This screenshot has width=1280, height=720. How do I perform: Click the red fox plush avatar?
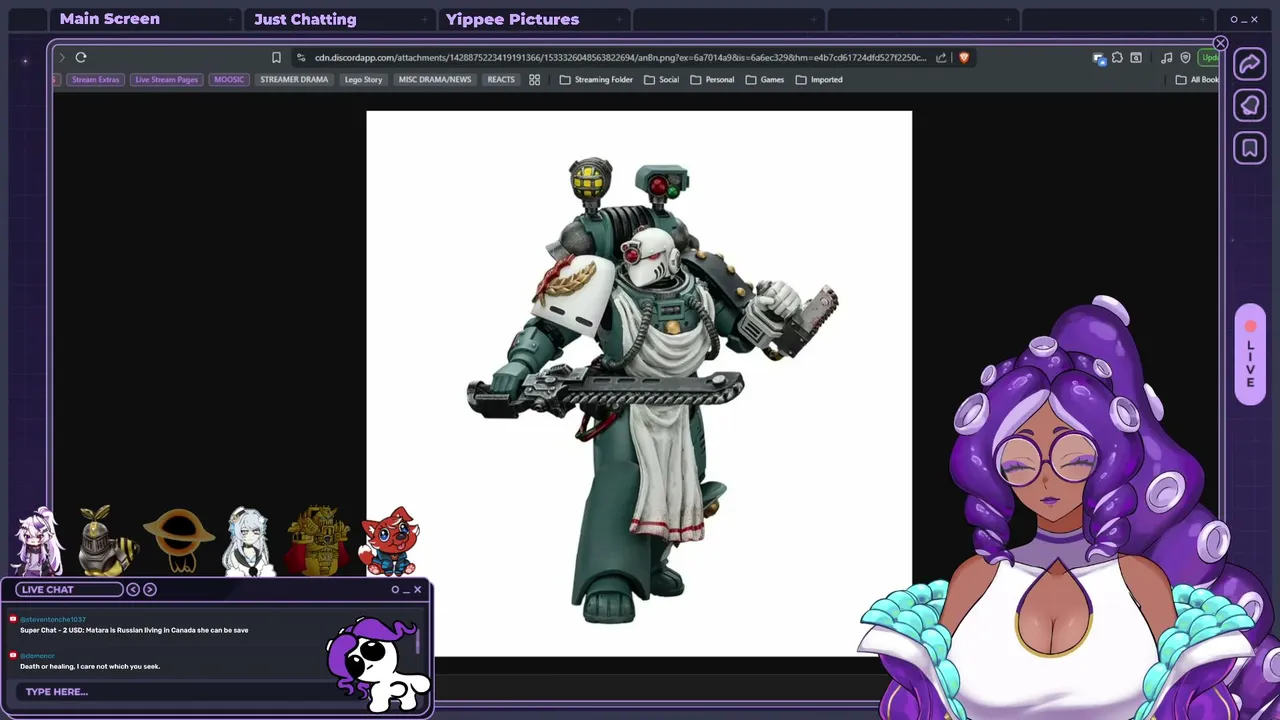pos(389,541)
